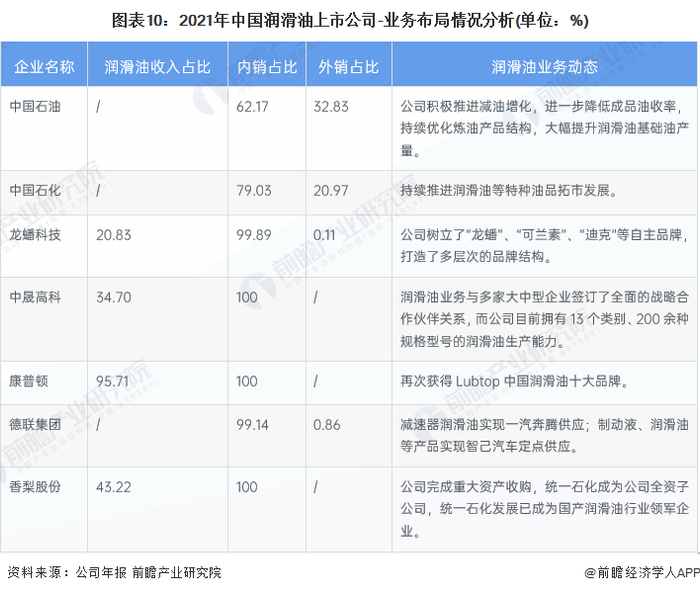
Task: Click the 龙蟠科技 brand description text
Action: (x=544, y=246)
